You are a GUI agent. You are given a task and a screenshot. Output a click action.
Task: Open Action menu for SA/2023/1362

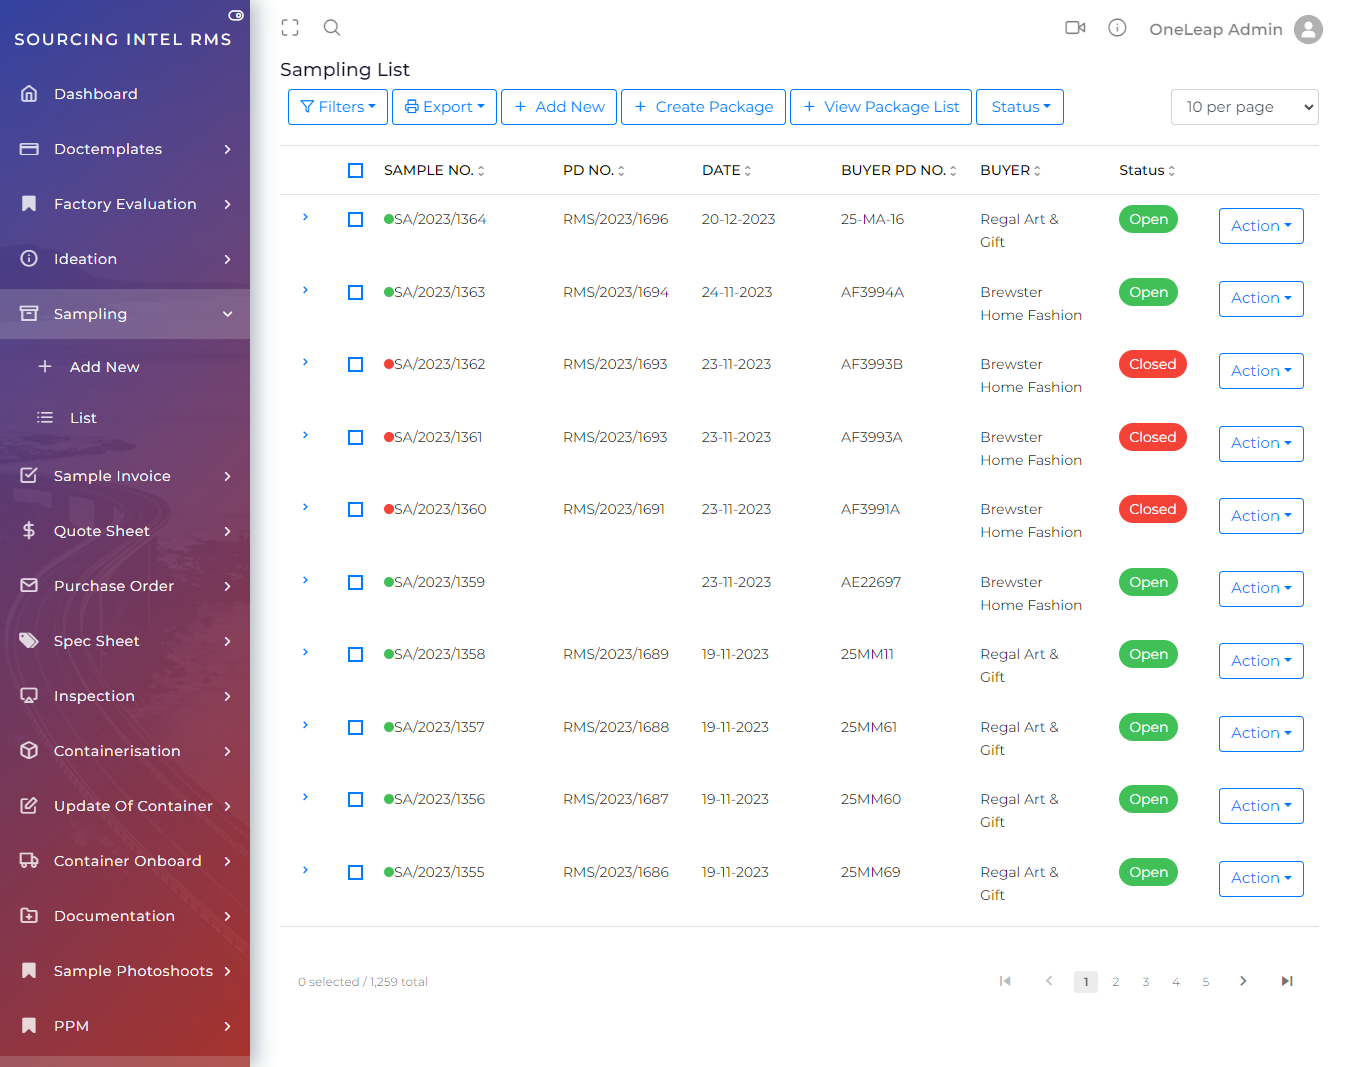(1260, 371)
